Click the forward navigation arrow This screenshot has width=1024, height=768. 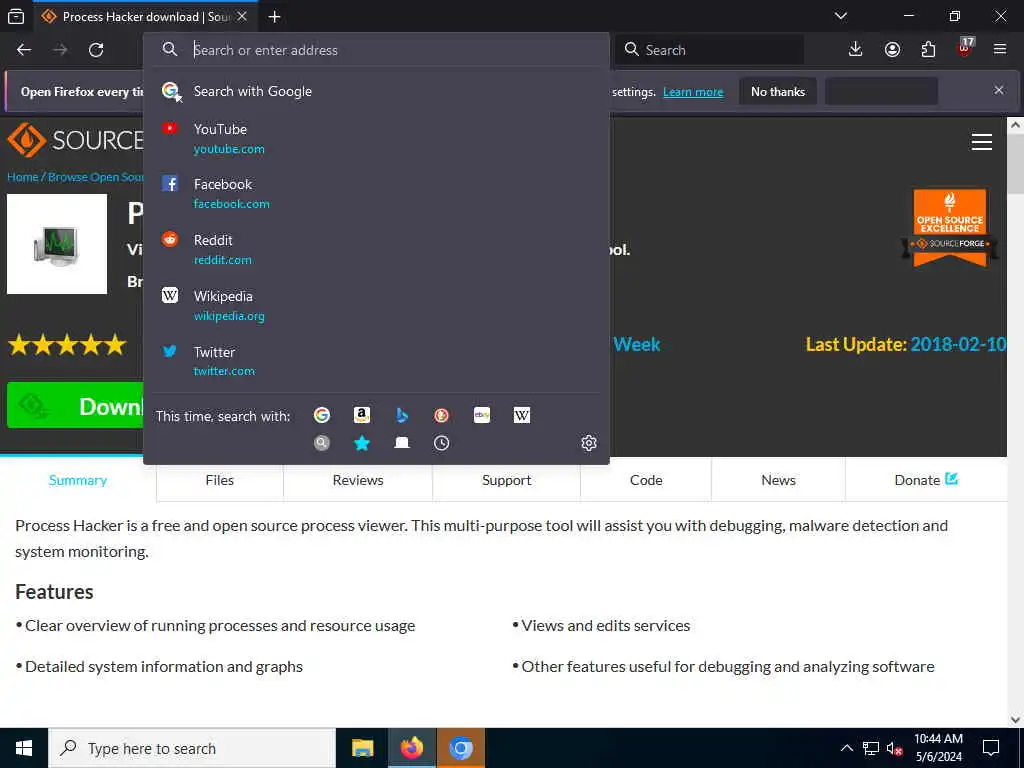60,50
